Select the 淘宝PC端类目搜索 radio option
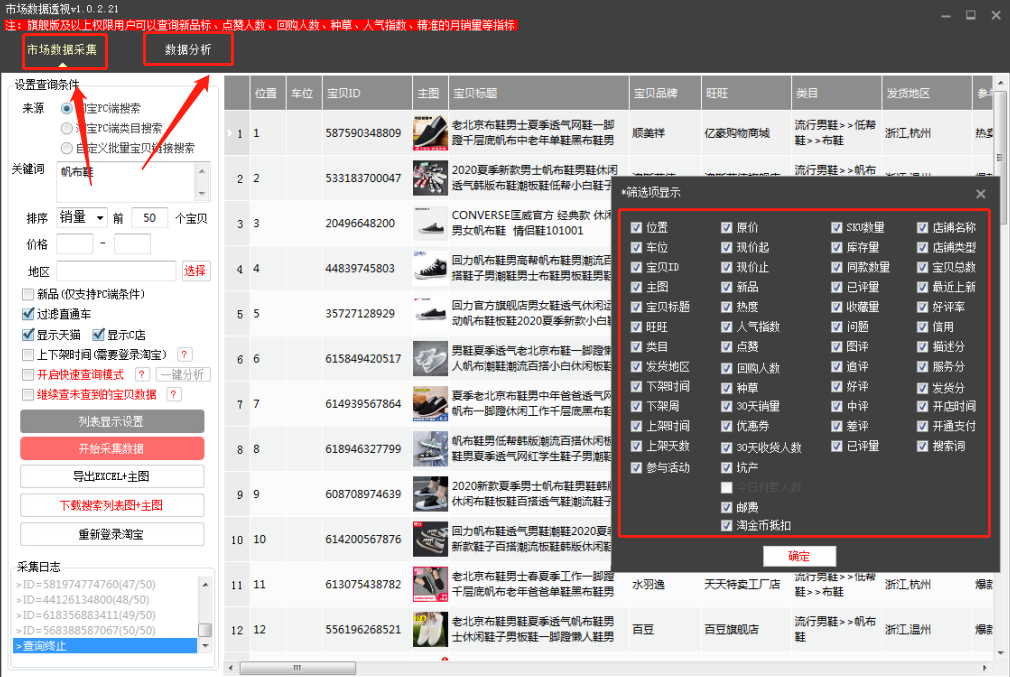Viewport: 1010px width, 677px height. pos(66,128)
